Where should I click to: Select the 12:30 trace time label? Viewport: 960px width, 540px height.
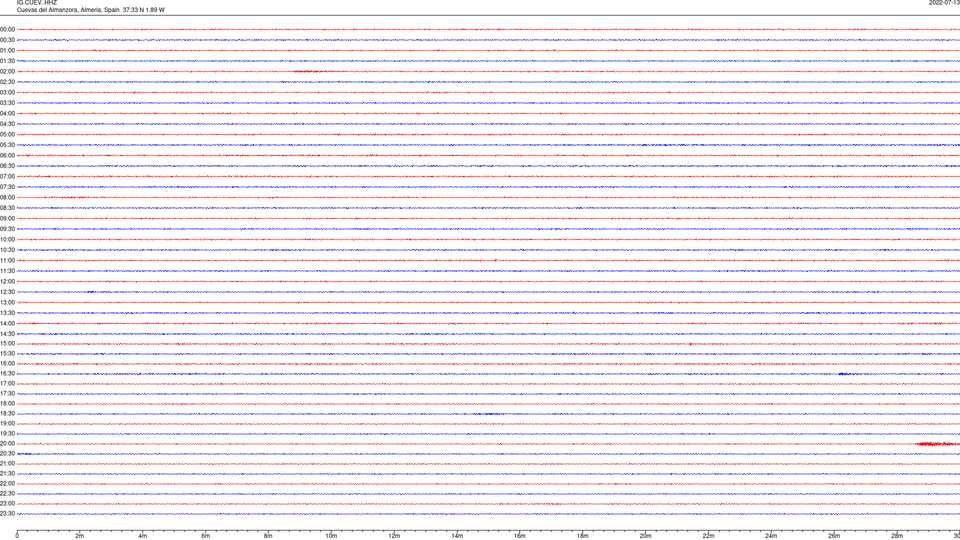tap(7, 291)
